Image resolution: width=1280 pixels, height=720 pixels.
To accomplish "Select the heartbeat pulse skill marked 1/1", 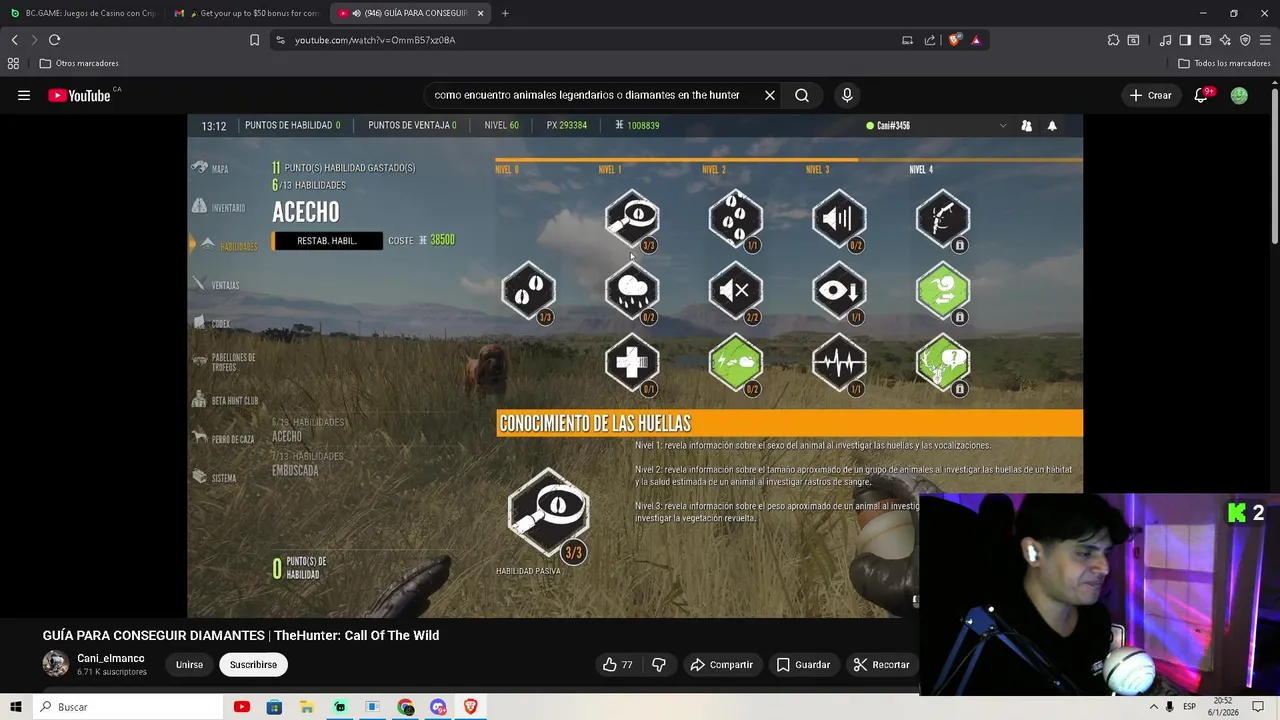I will 839,362.
